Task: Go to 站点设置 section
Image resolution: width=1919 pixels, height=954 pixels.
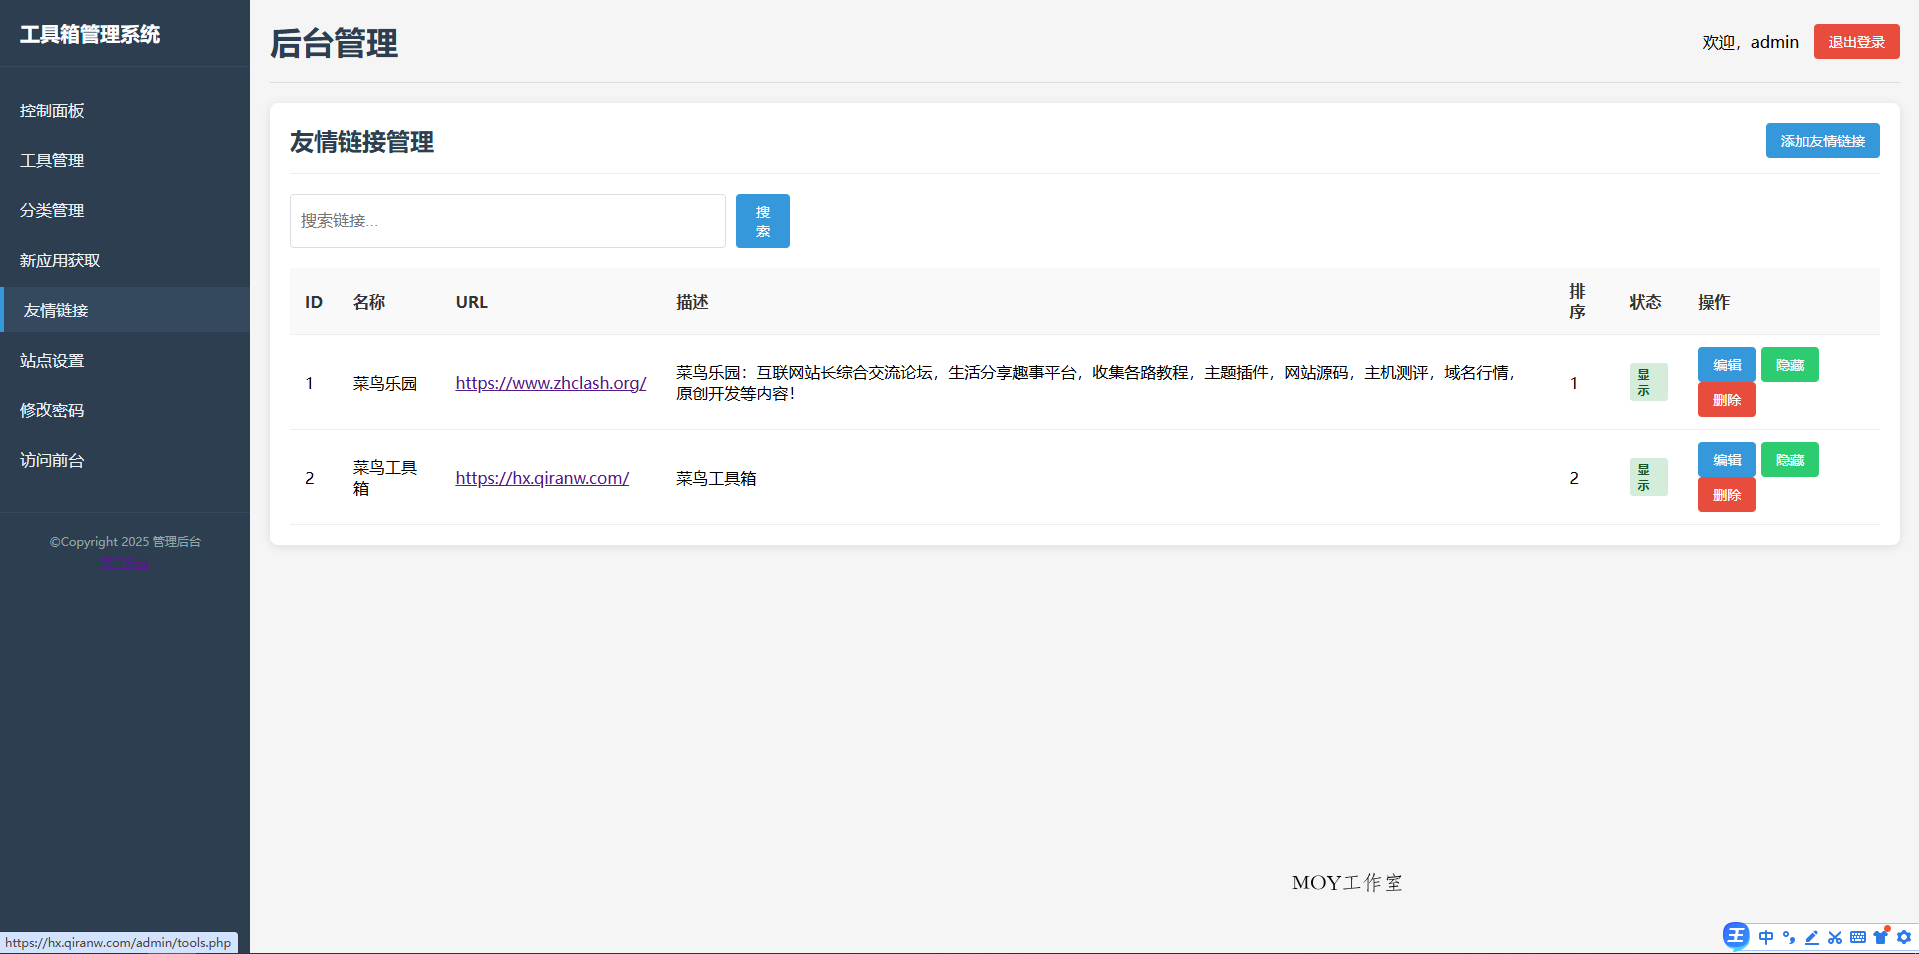Action: click(x=51, y=360)
